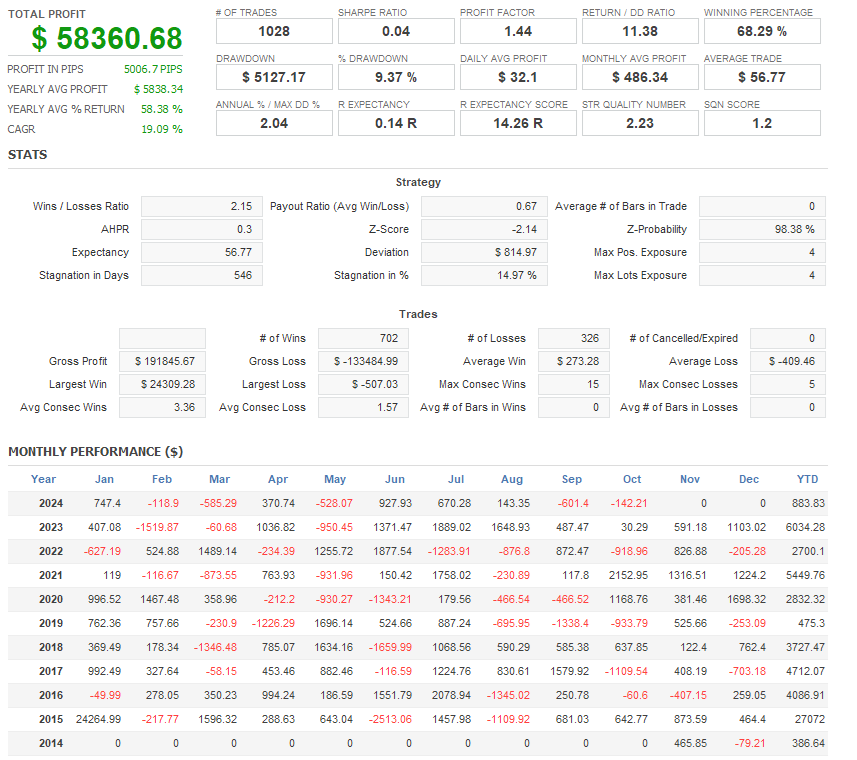Click the Average Trade value $ 56.77

(x=762, y=77)
